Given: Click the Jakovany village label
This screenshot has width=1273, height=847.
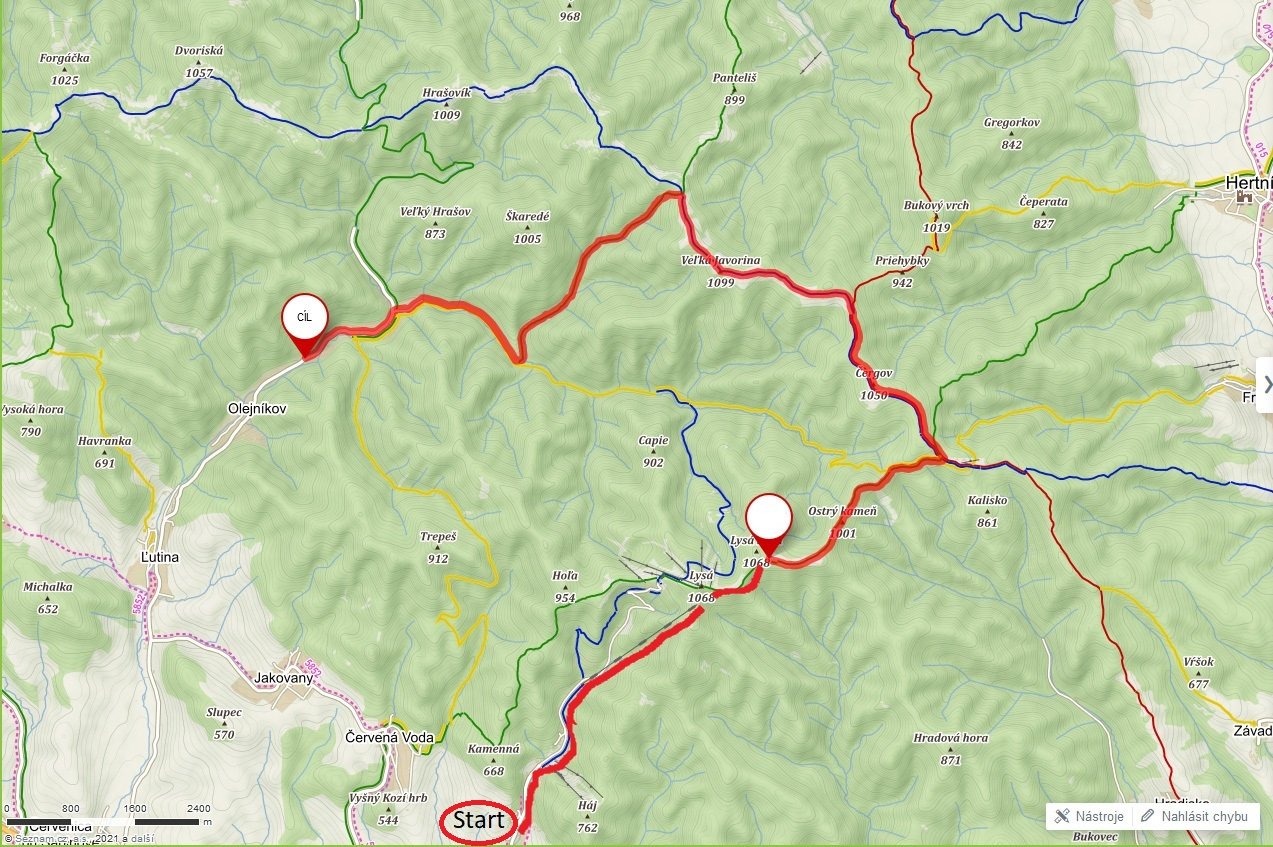Looking at the screenshot, I should click(284, 678).
